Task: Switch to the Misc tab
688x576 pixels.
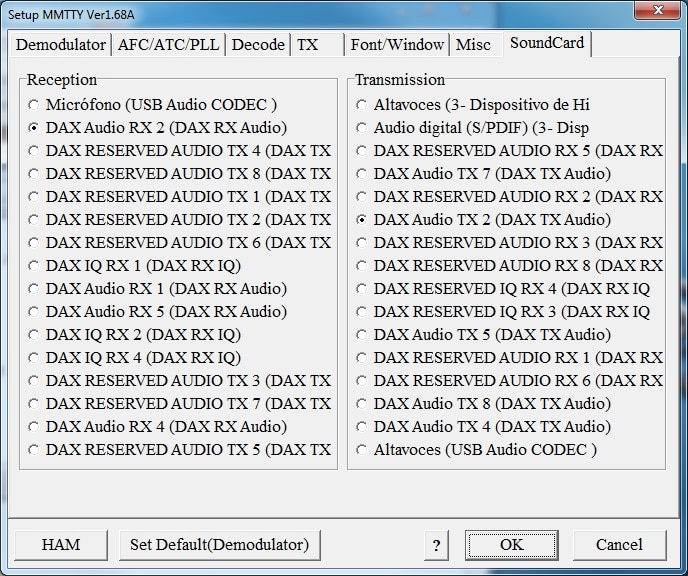Action: tap(476, 45)
